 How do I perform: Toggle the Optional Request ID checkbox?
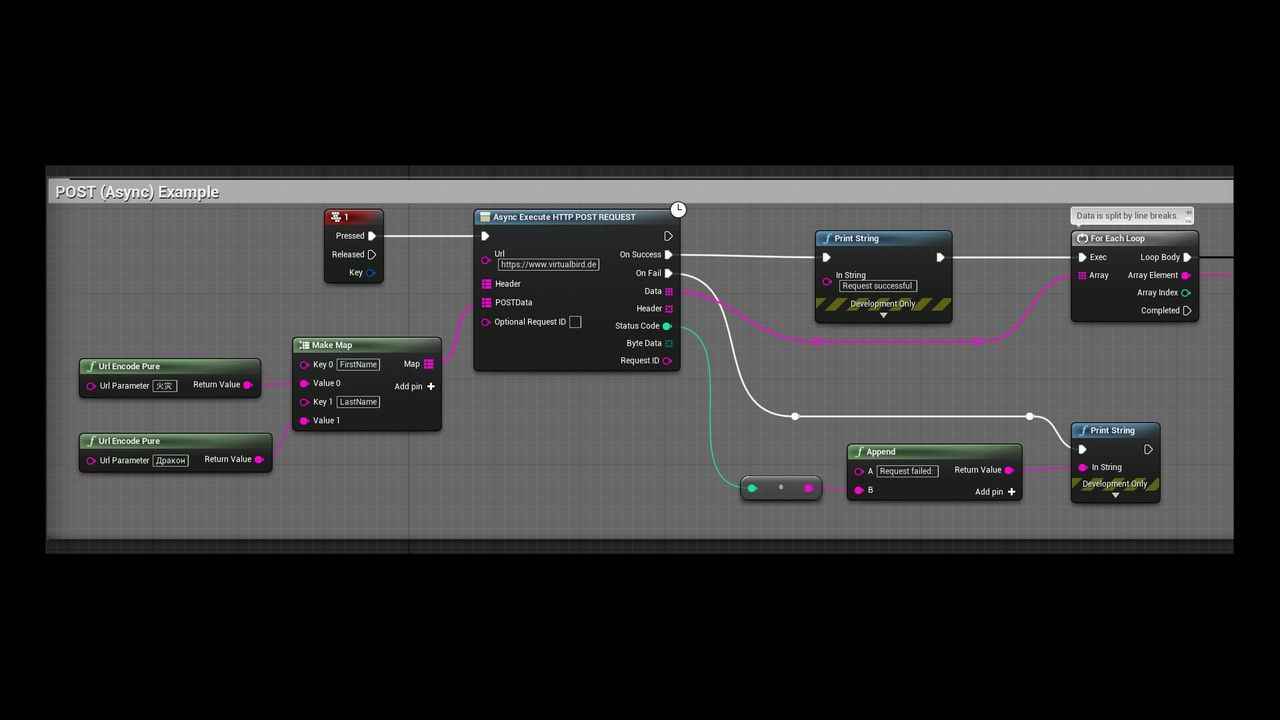(x=575, y=322)
